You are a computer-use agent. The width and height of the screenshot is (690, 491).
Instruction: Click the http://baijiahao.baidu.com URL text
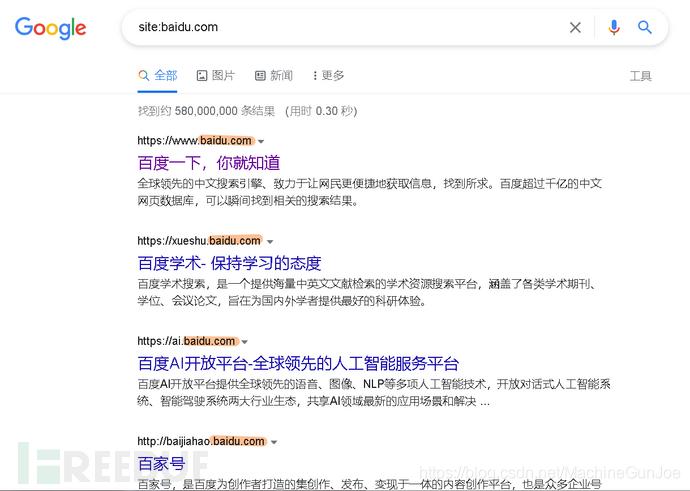[201, 441]
